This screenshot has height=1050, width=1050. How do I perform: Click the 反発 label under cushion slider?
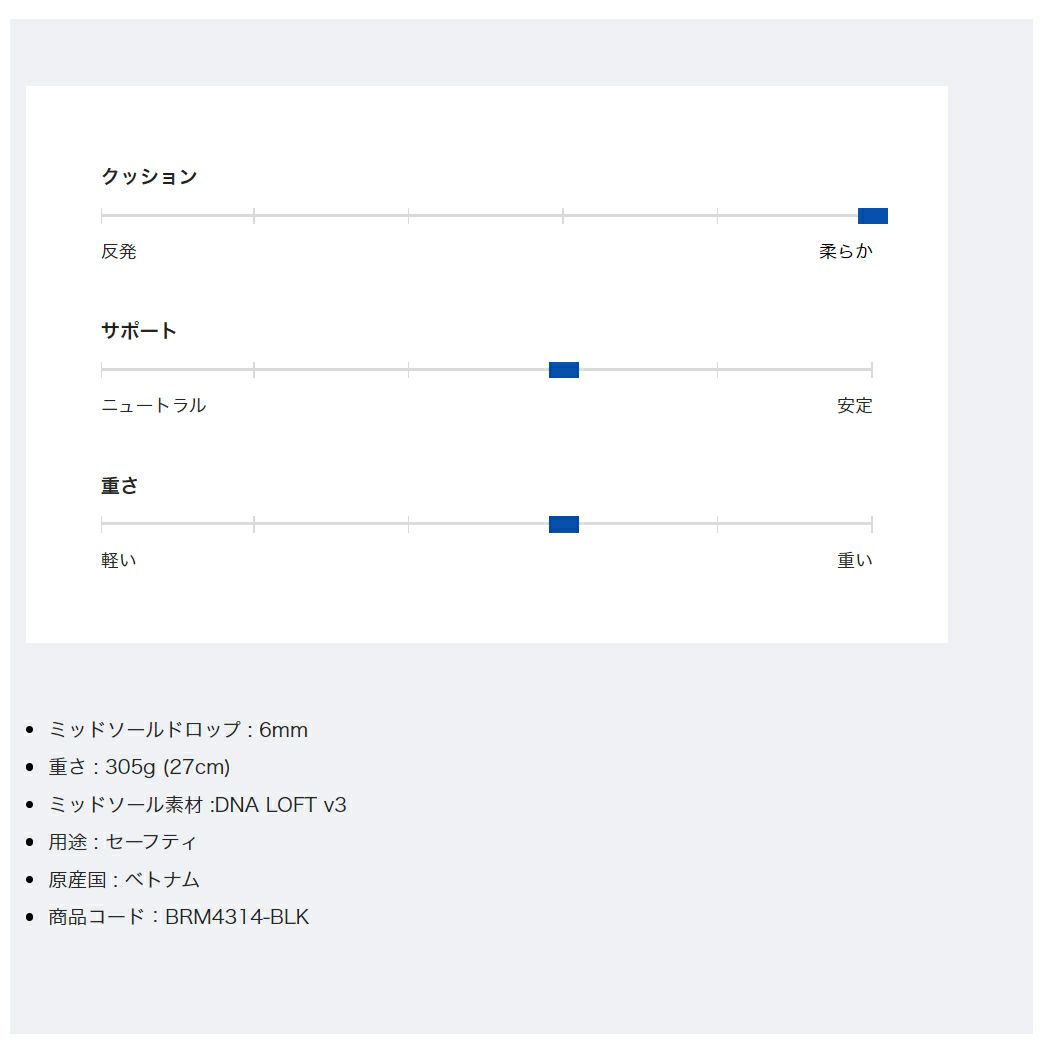pyautogui.click(x=118, y=252)
